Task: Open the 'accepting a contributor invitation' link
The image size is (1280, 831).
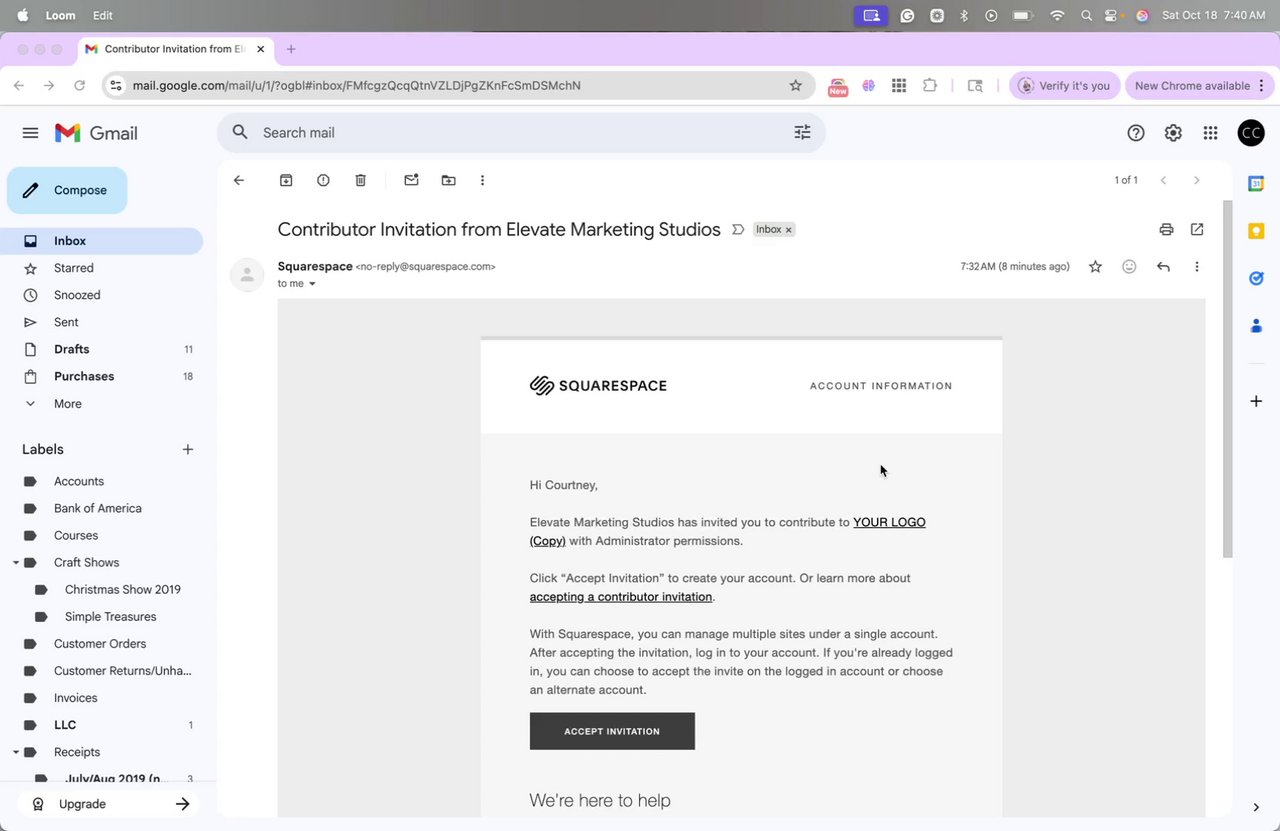Action: (621, 597)
